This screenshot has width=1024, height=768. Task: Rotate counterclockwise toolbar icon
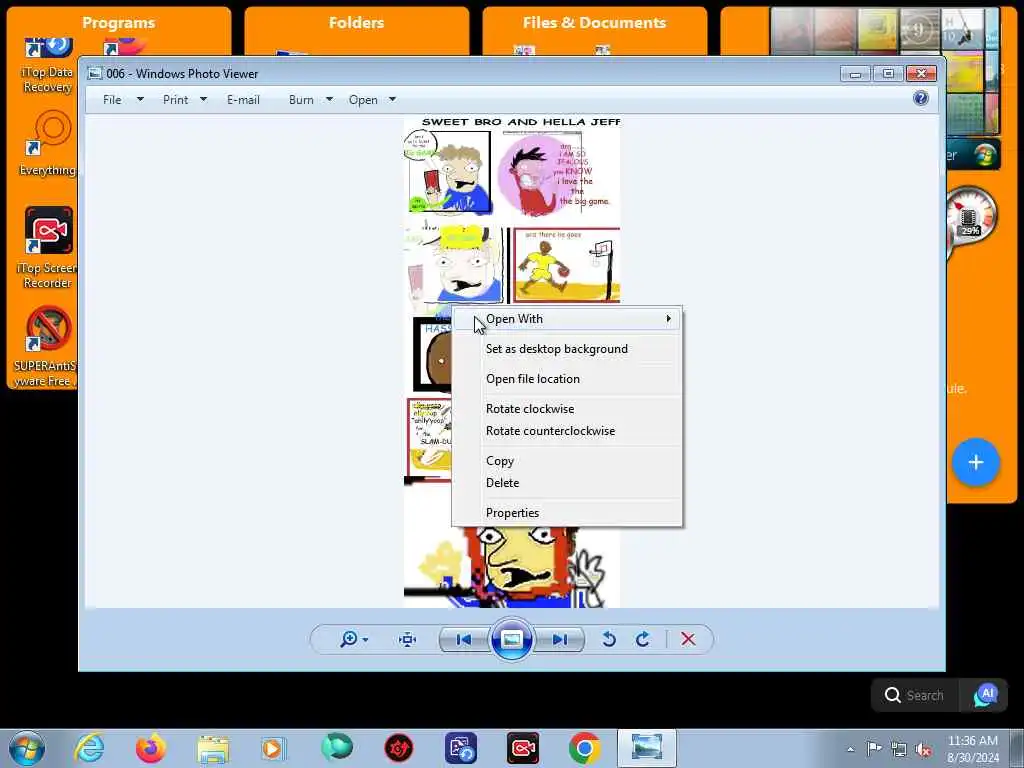coord(609,639)
